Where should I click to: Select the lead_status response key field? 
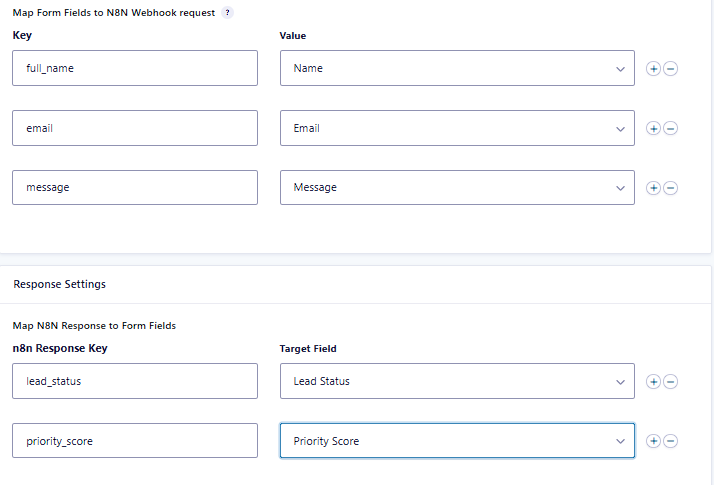tap(134, 381)
